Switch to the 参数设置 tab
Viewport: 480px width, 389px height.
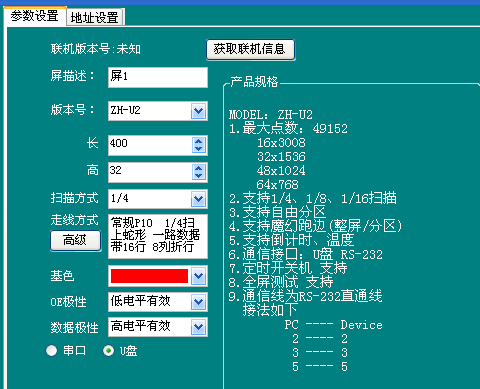click(x=35, y=16)
